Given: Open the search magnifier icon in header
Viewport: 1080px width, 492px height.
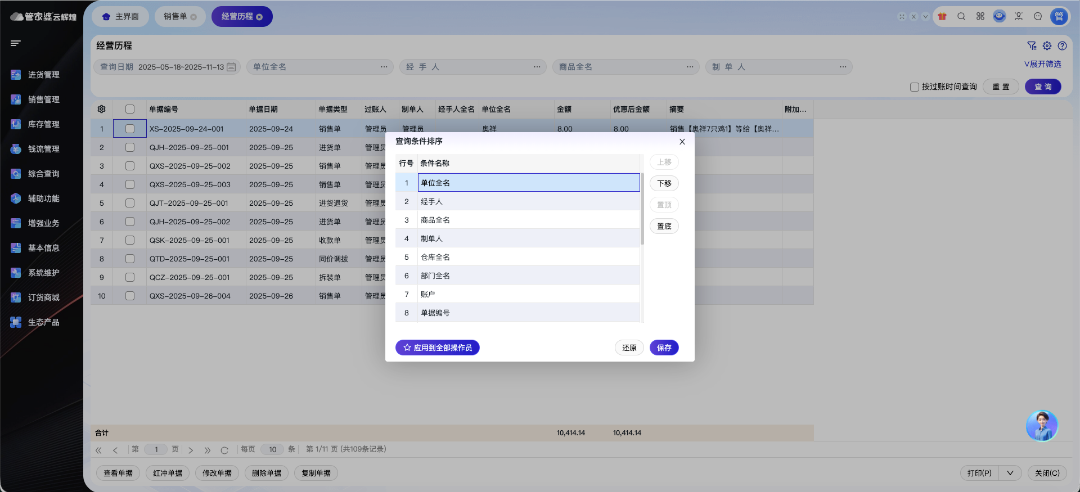Looking at the screenshot, I should 961,16.
